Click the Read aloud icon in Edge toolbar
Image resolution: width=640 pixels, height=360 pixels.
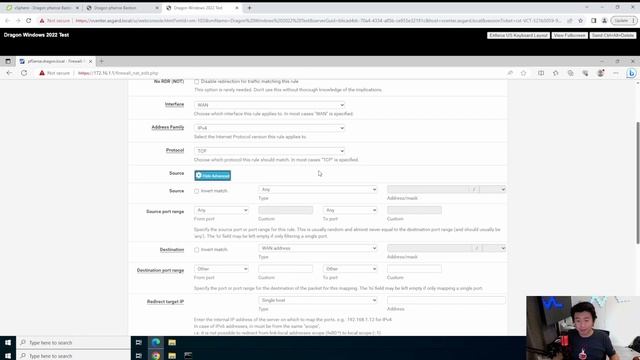(x=510, y=73)
